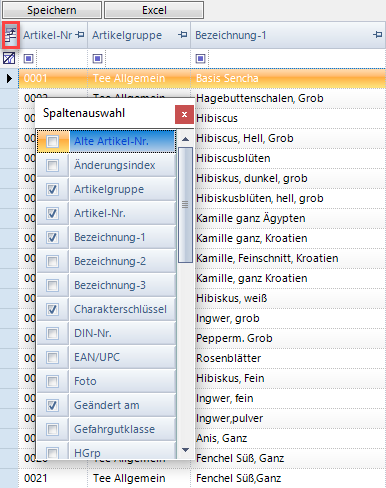The image size is (386, 488).
Task: Select the Gefahrgutklasse list entry
Action: 123,429
